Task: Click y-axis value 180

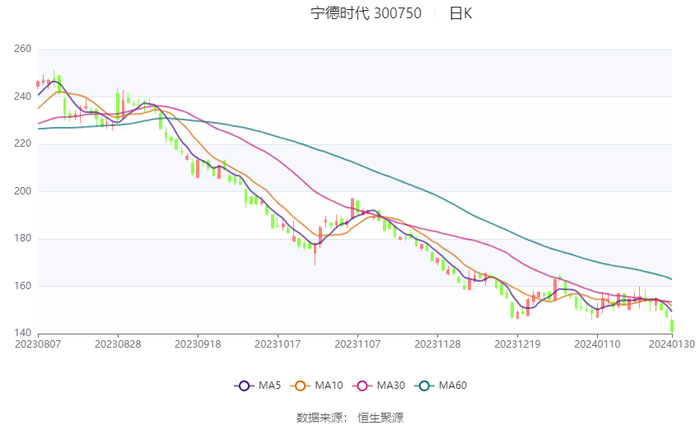Action: click(x=23, y=238)
